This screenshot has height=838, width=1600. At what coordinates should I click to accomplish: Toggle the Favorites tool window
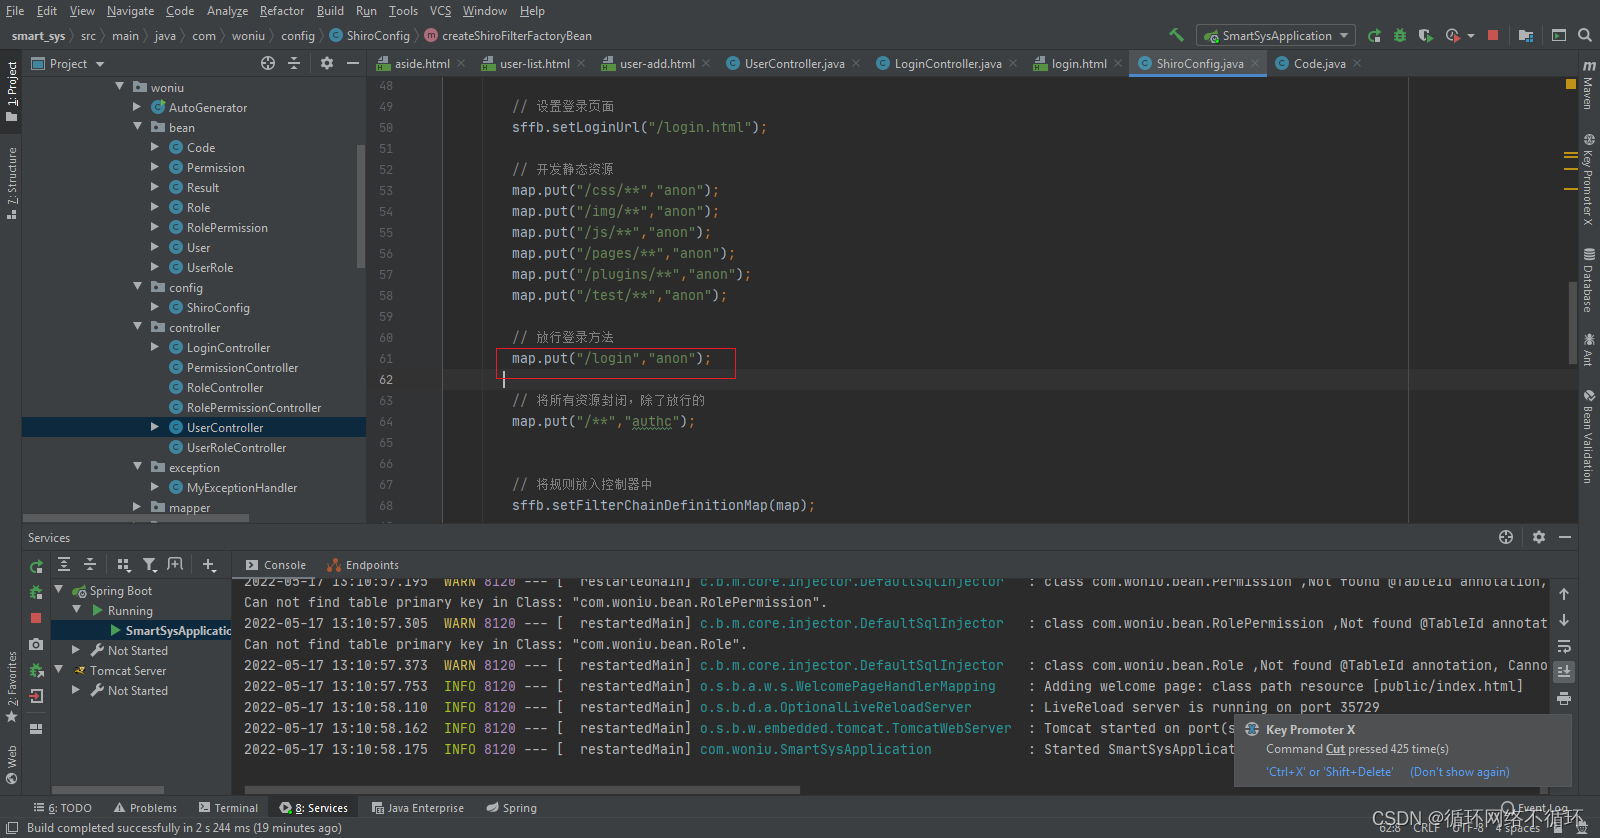click(12, 687)
